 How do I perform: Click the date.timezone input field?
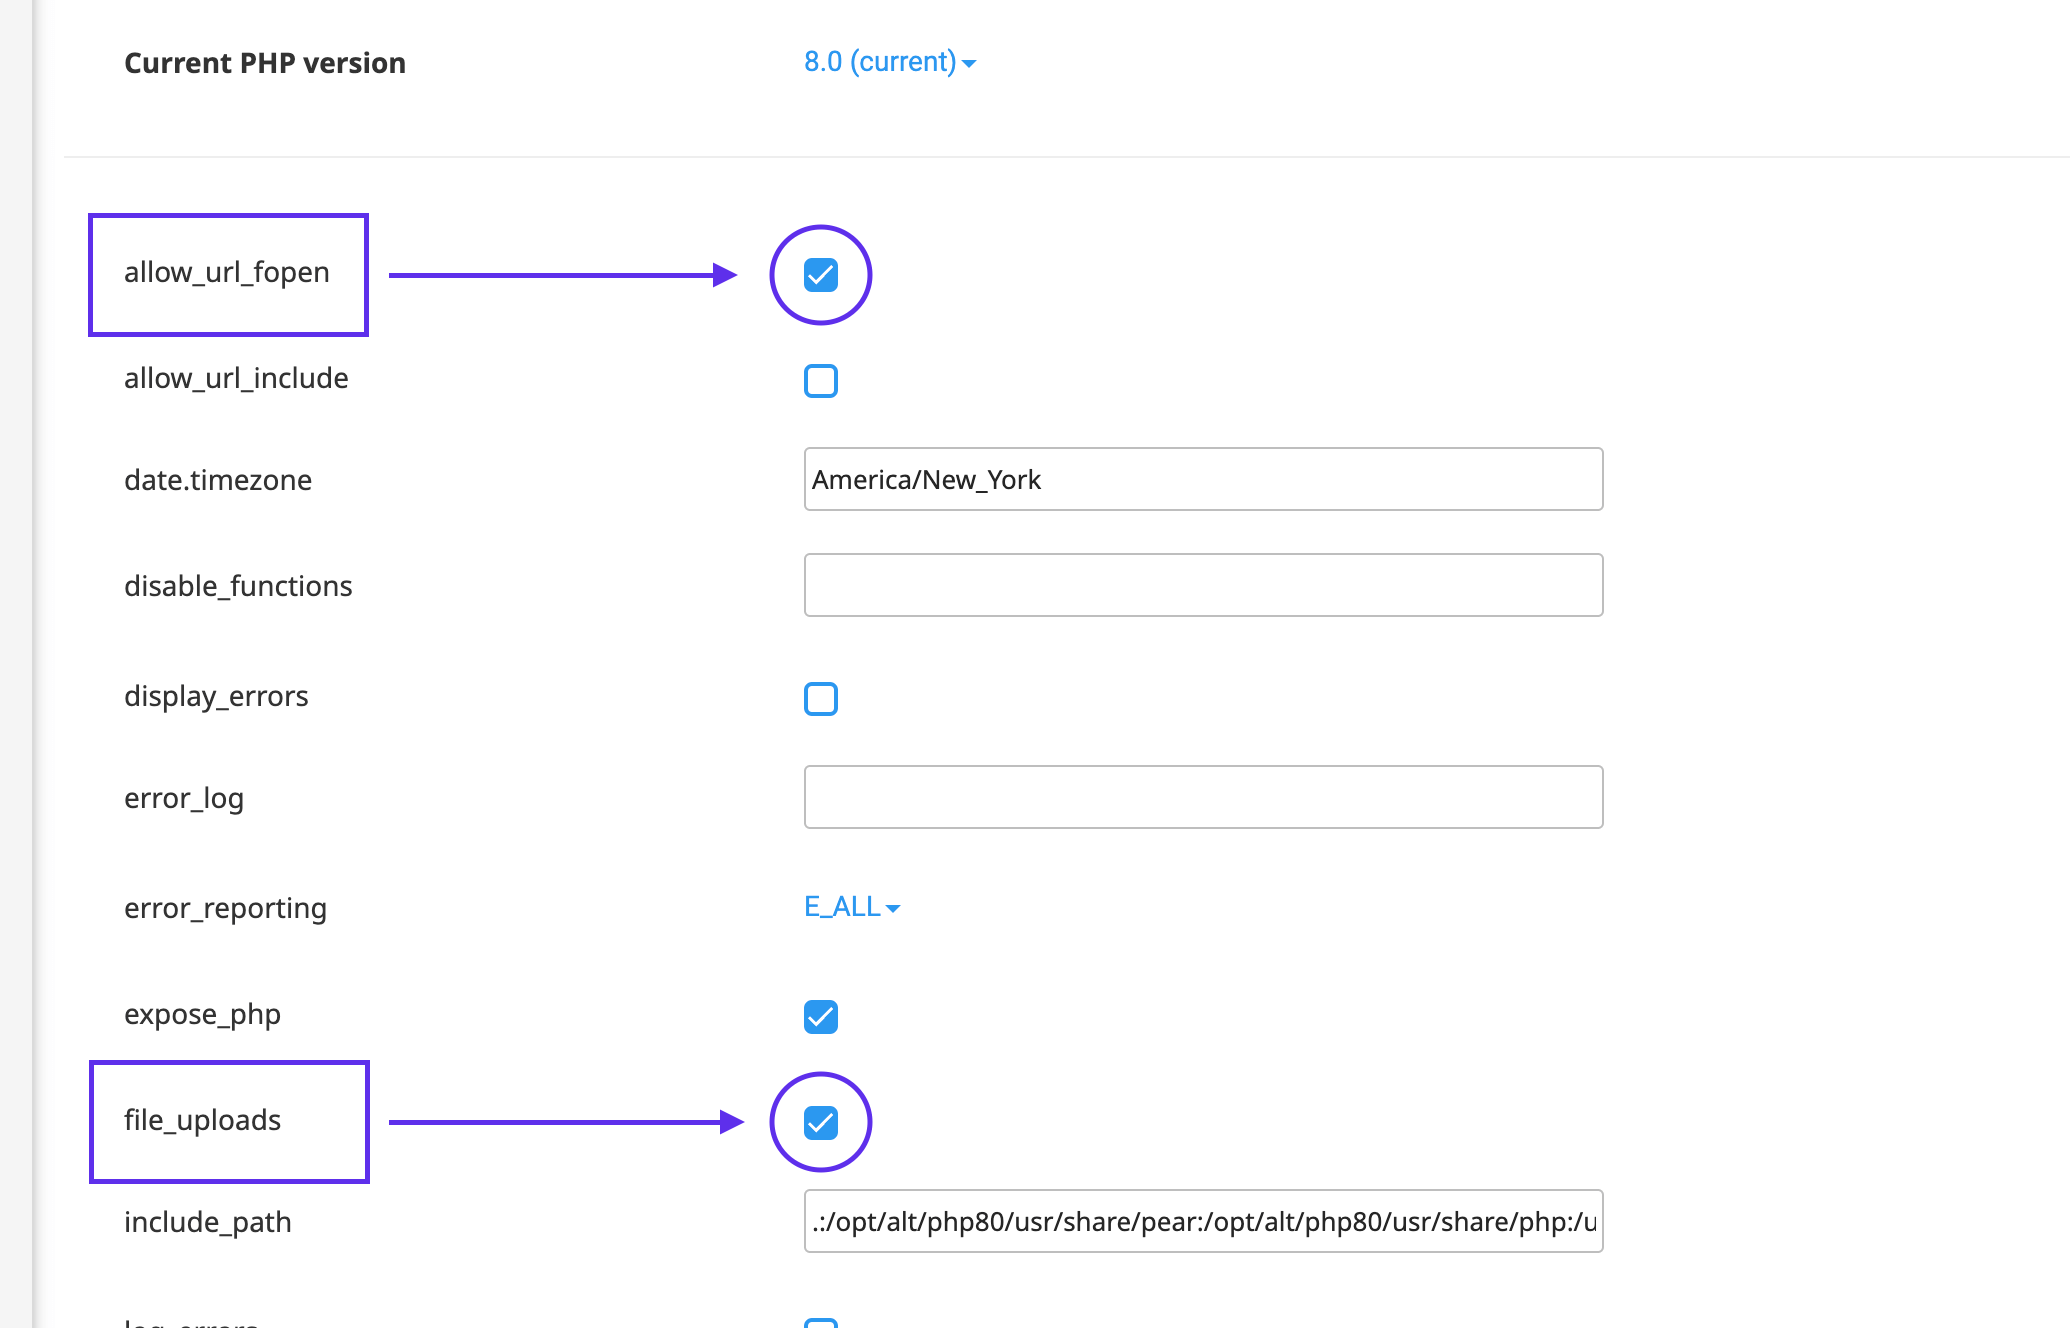(1203, 479)
